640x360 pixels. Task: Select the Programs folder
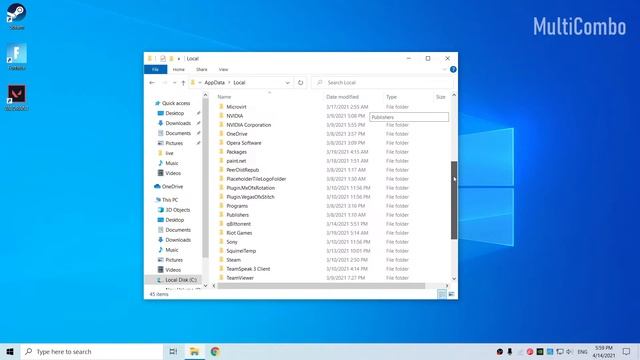(237, 206)
